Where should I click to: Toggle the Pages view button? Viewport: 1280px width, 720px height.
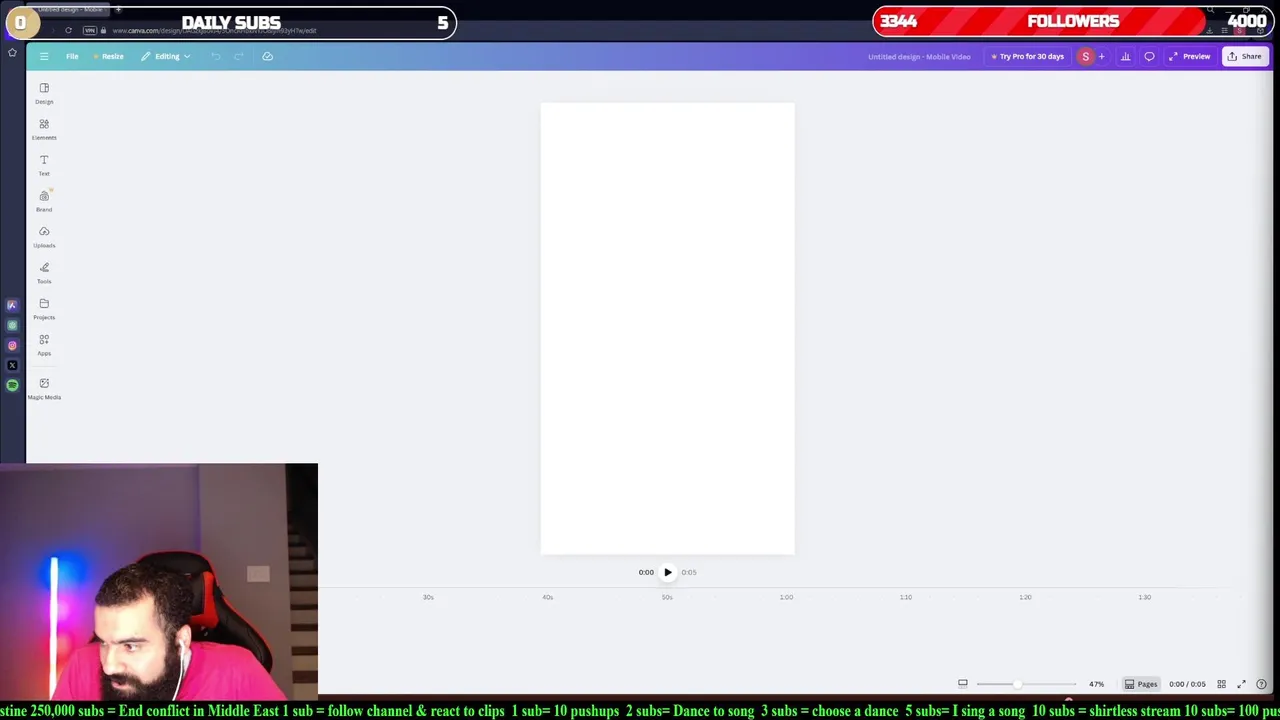point(1141,684)
